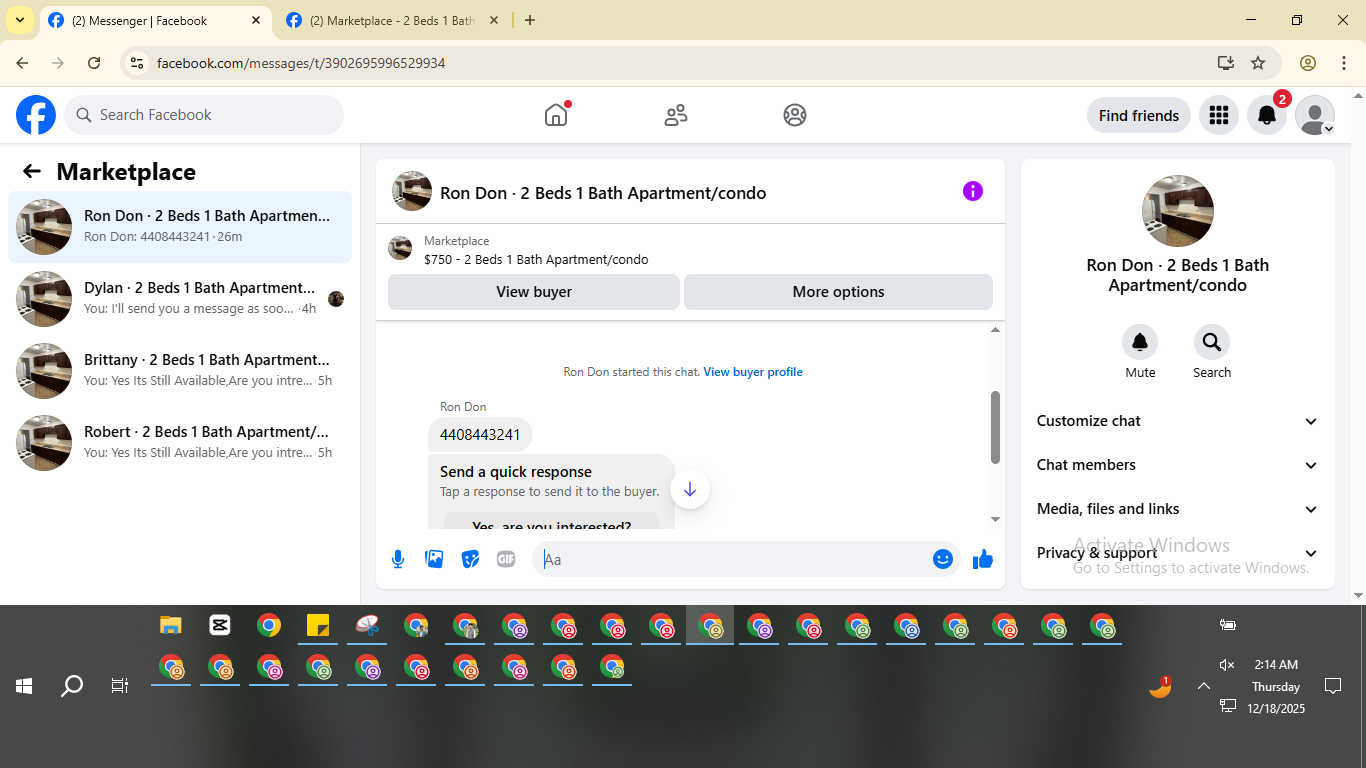This screenshot has height=768, width=1366.
Task: Open conversation information purple icon
Action: coord(973,191)
